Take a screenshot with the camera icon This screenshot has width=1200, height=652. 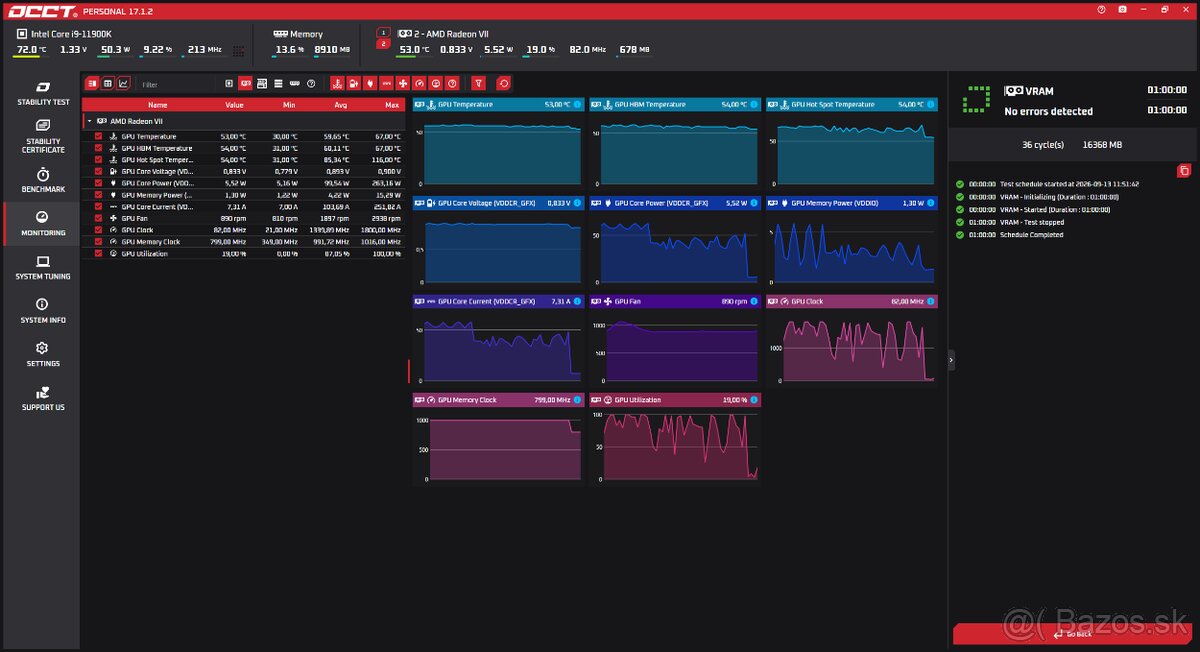pos(1122,10)
